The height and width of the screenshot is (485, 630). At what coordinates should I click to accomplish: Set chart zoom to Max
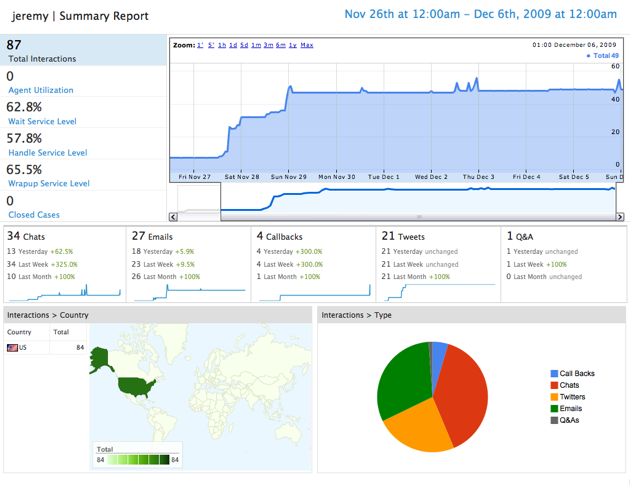tap(307, 45)
